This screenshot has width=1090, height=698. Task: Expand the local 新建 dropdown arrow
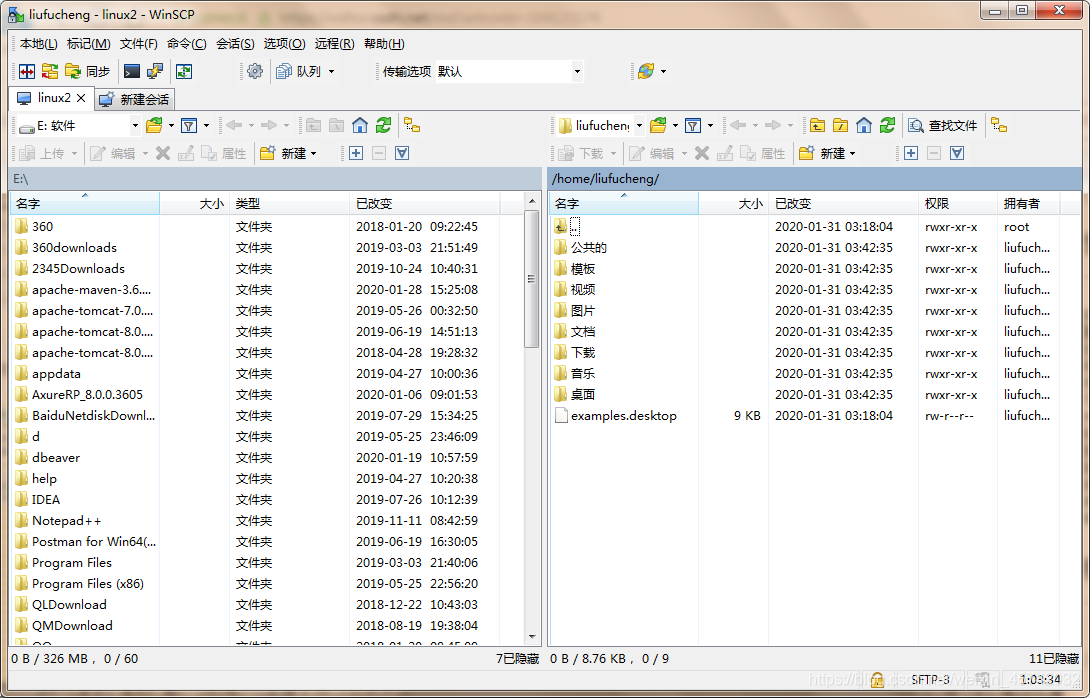coord(314,154)
